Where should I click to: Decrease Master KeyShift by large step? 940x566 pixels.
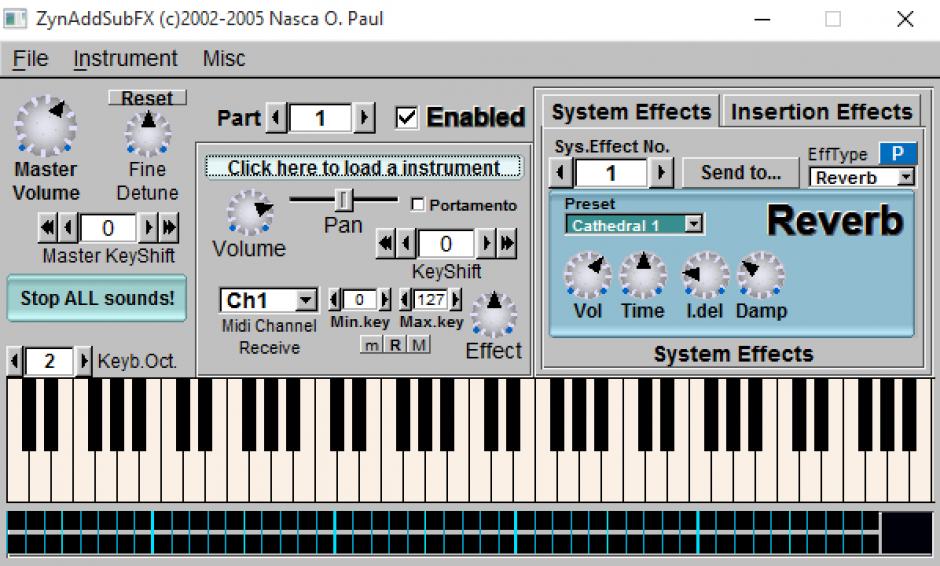[47, 227]
